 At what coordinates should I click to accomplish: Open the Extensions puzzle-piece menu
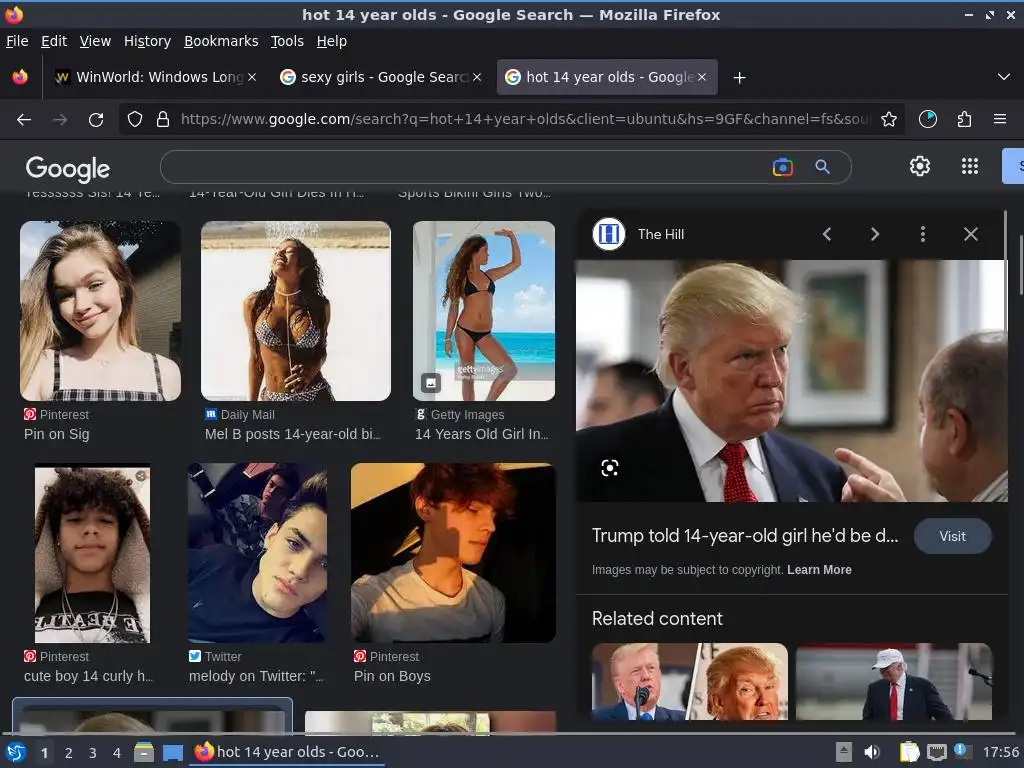pyautogui.click(x=964, y=119)
